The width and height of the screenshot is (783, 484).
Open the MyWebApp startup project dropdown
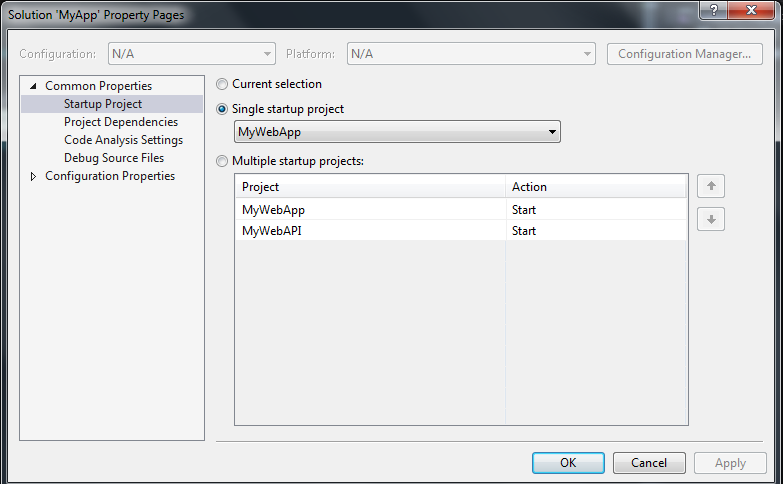click(397, 132)
